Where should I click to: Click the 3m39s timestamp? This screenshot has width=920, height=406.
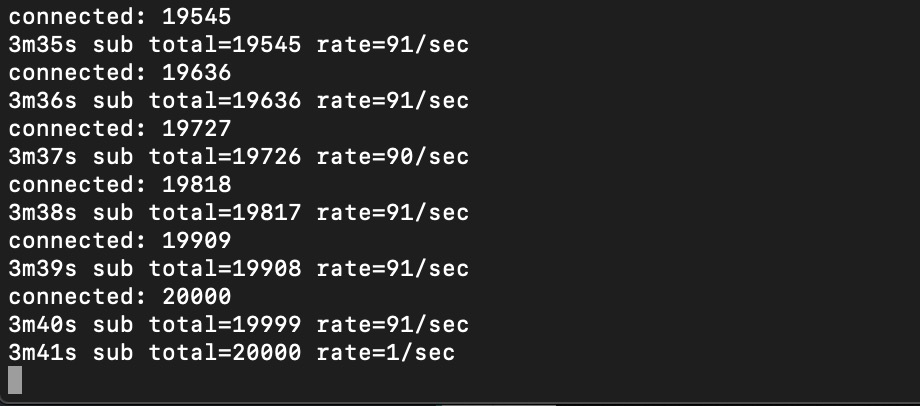point(39,269)
